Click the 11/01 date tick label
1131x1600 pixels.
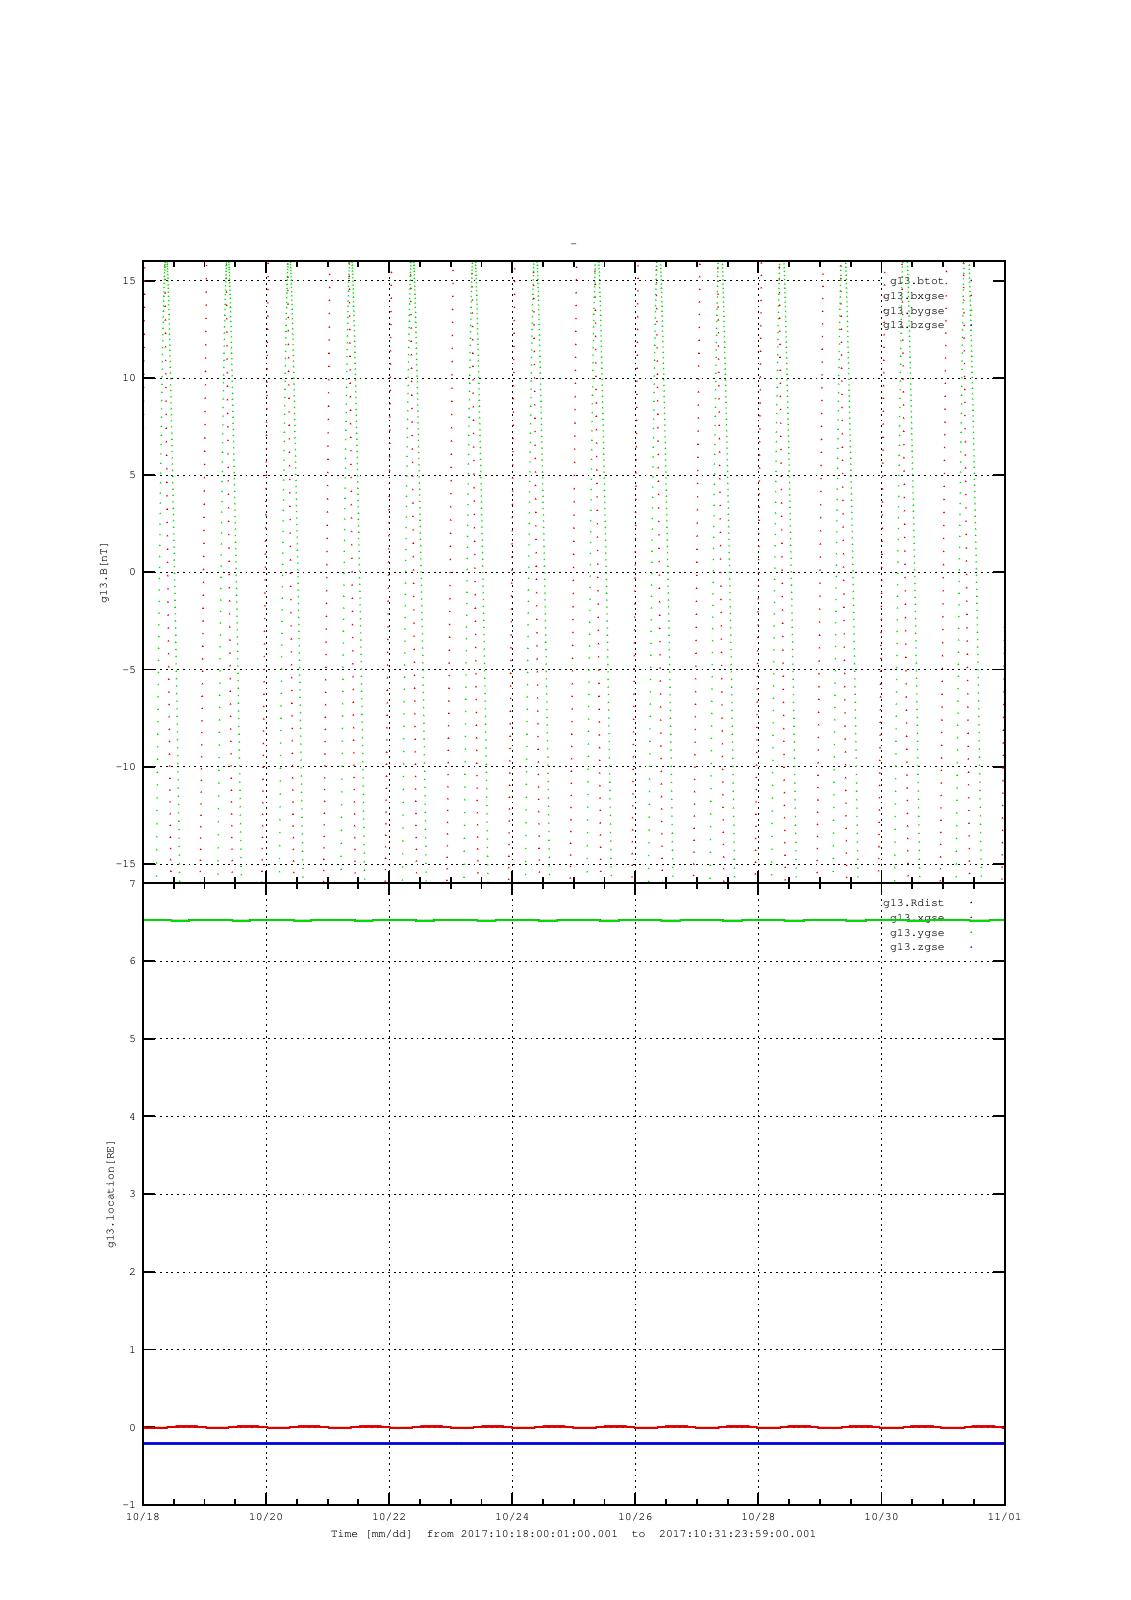1004,1517
